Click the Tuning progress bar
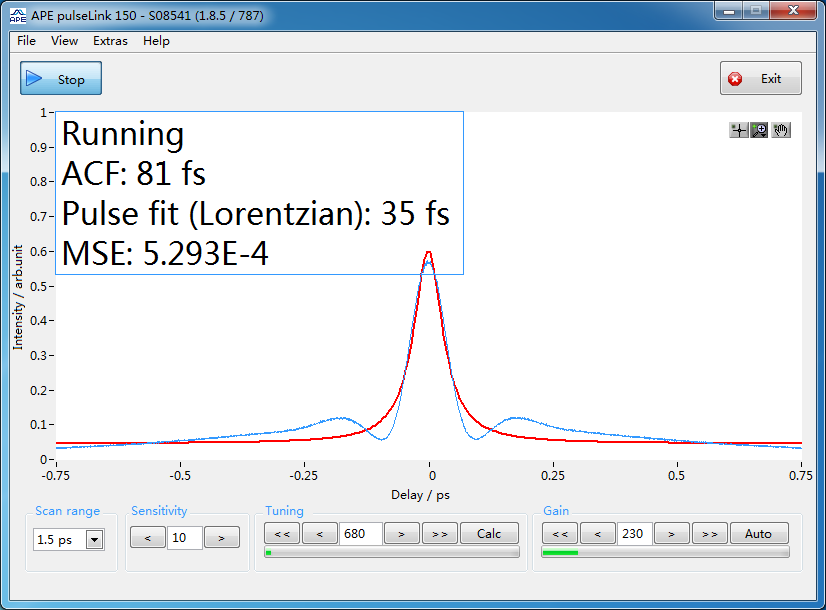This screenshot has width=826, height=610. (x=392, y=552)
